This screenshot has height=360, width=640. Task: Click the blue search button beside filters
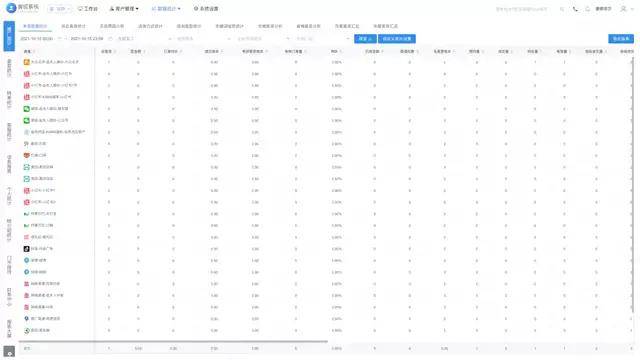365,39
